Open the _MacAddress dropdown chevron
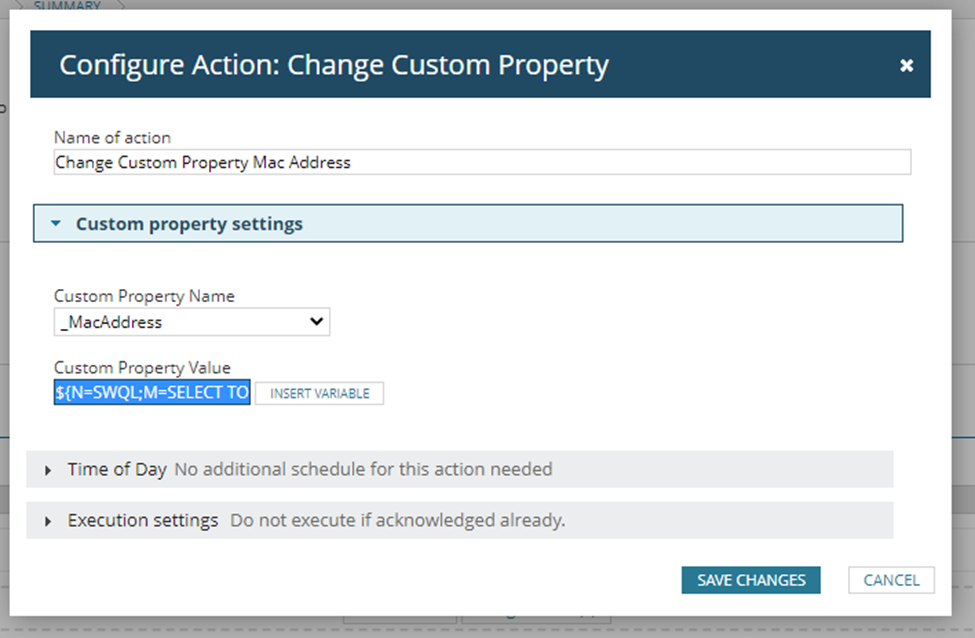Image resolution: width=975 pixels, height=638 pixels. pyautogui.click(x=316, y=322)
